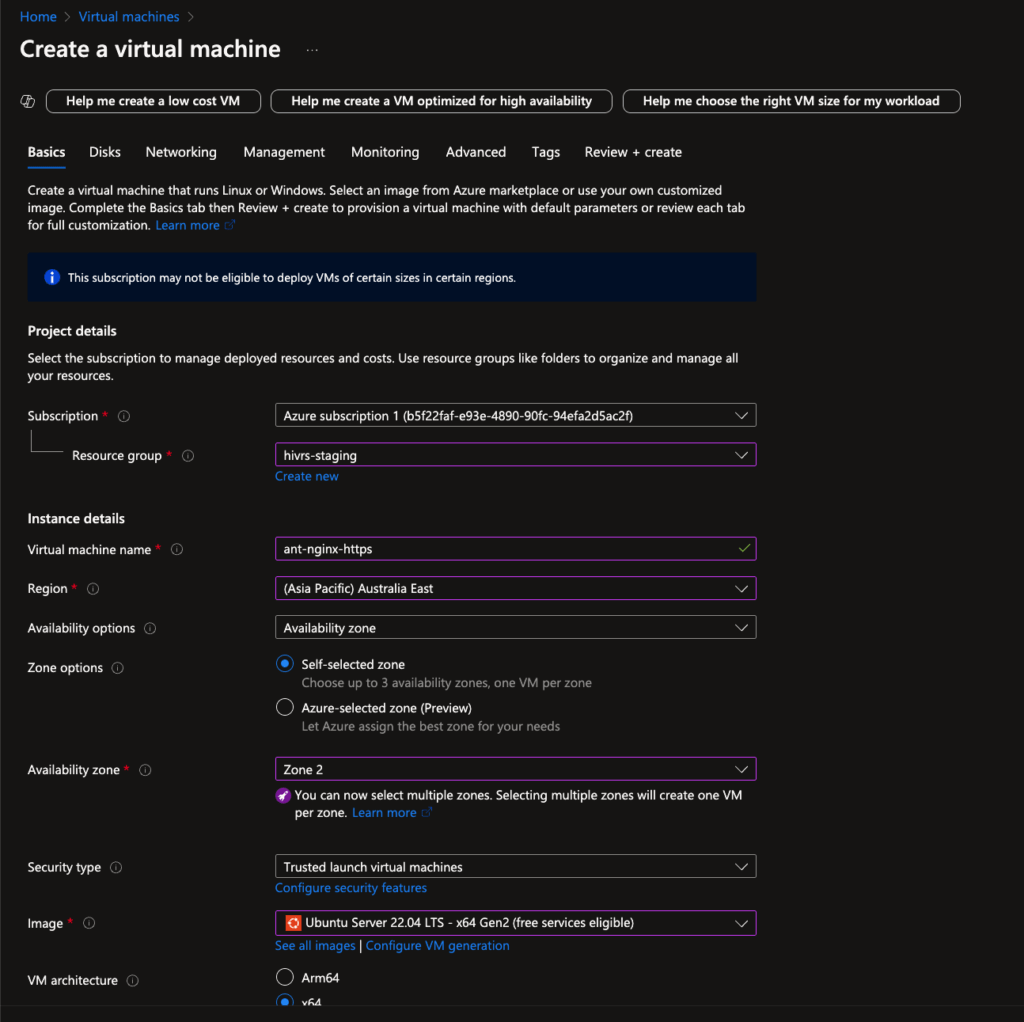Click external link icon after top Learn more
The height and width of the screenshot is (1022, 1024).
coord(230,225)
